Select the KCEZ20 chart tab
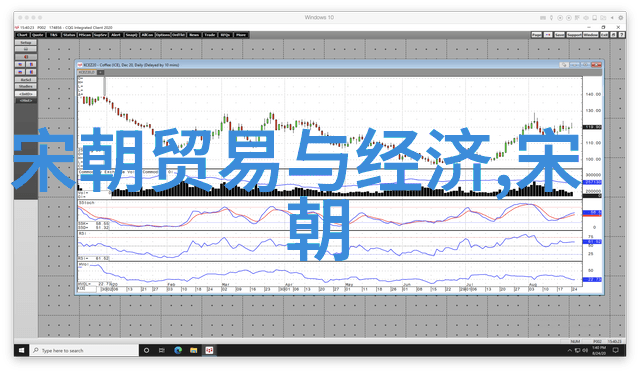This screenshot has width=640, height=373. click(87, 72)
